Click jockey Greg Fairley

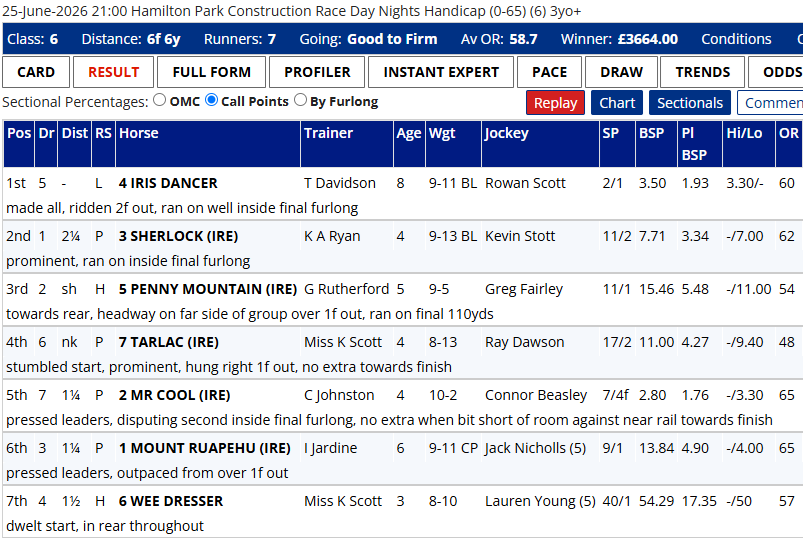click(x=524, y=289)
